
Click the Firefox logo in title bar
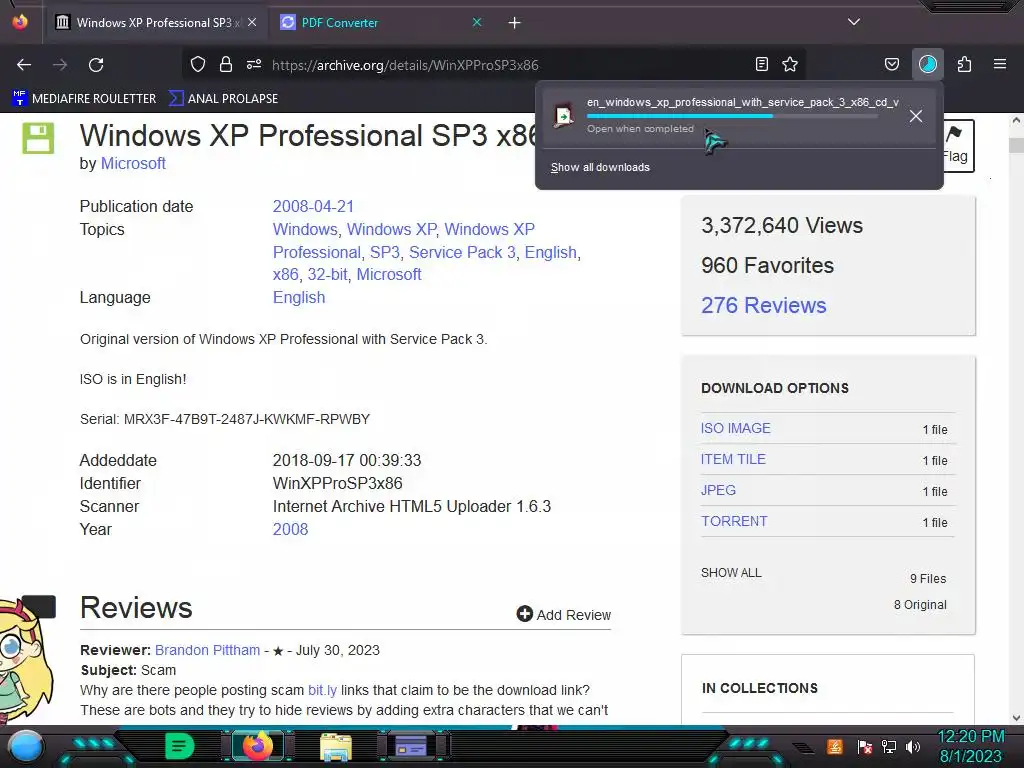coord(20,22)
